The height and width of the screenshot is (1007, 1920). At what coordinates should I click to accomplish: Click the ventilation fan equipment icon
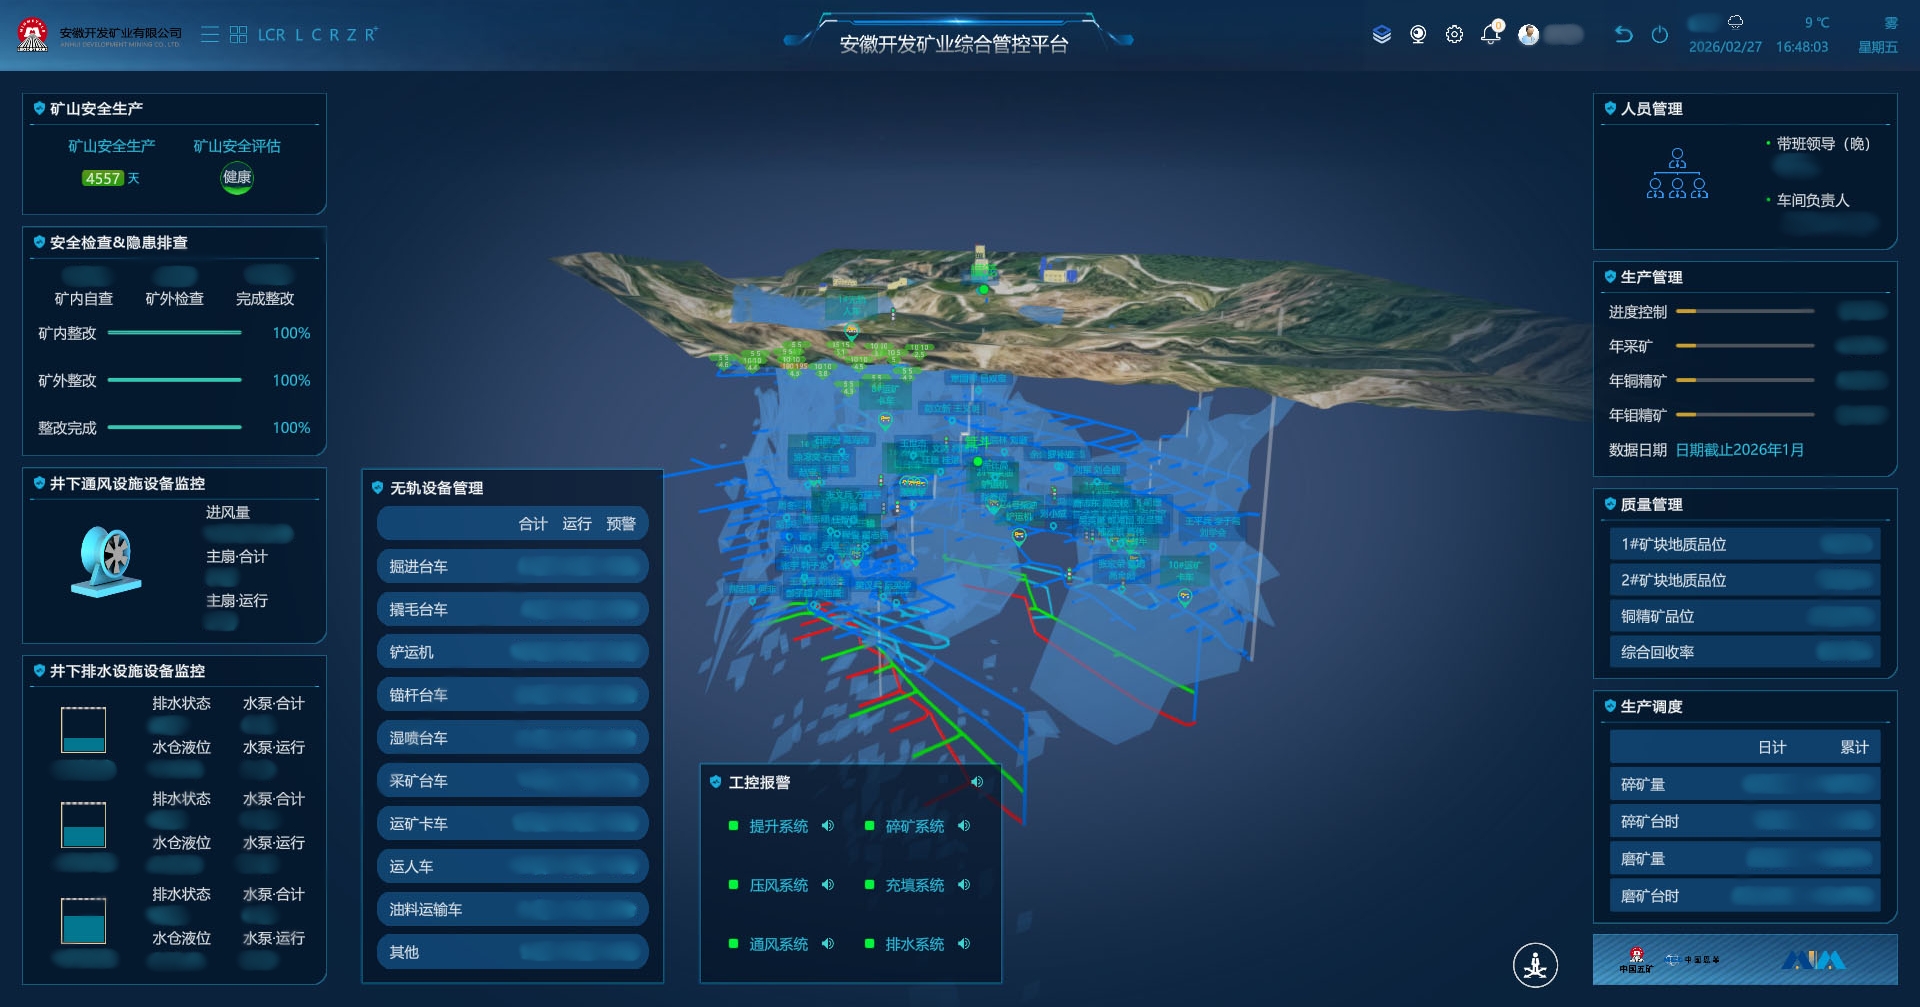click(x=106, y=560)
